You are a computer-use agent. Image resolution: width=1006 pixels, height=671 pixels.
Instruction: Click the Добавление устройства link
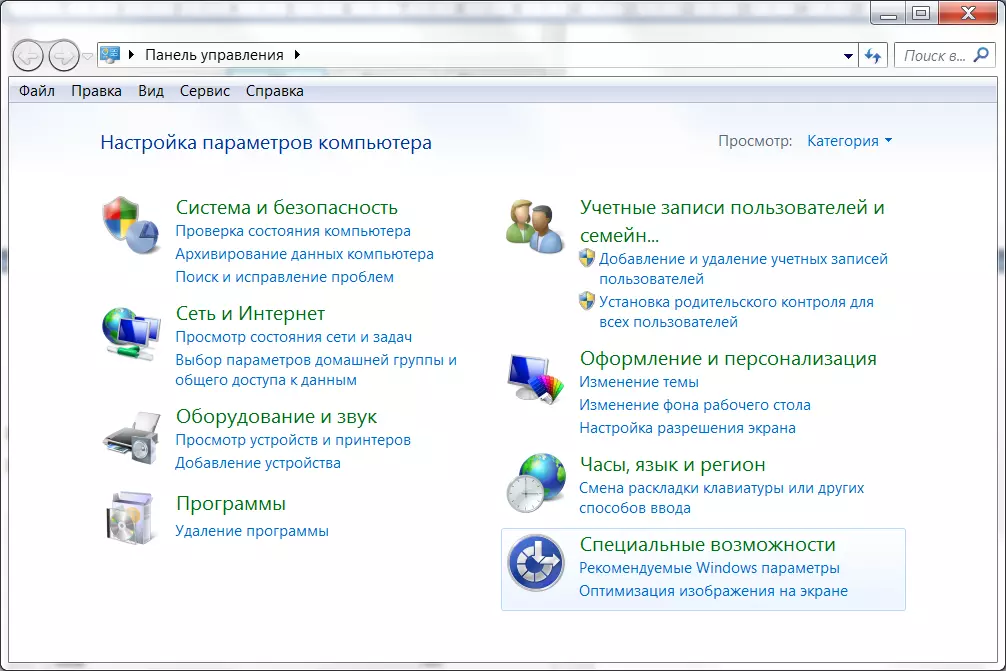pos(258,463)
